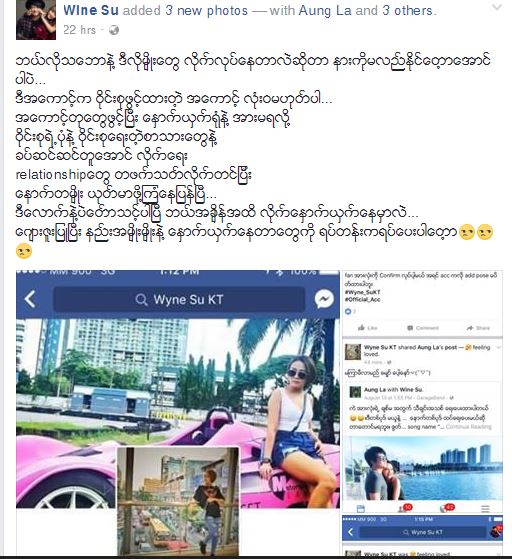512x559 pixels.
Task: Click the Wyne Su KT search field
Action: click(179, 299)
